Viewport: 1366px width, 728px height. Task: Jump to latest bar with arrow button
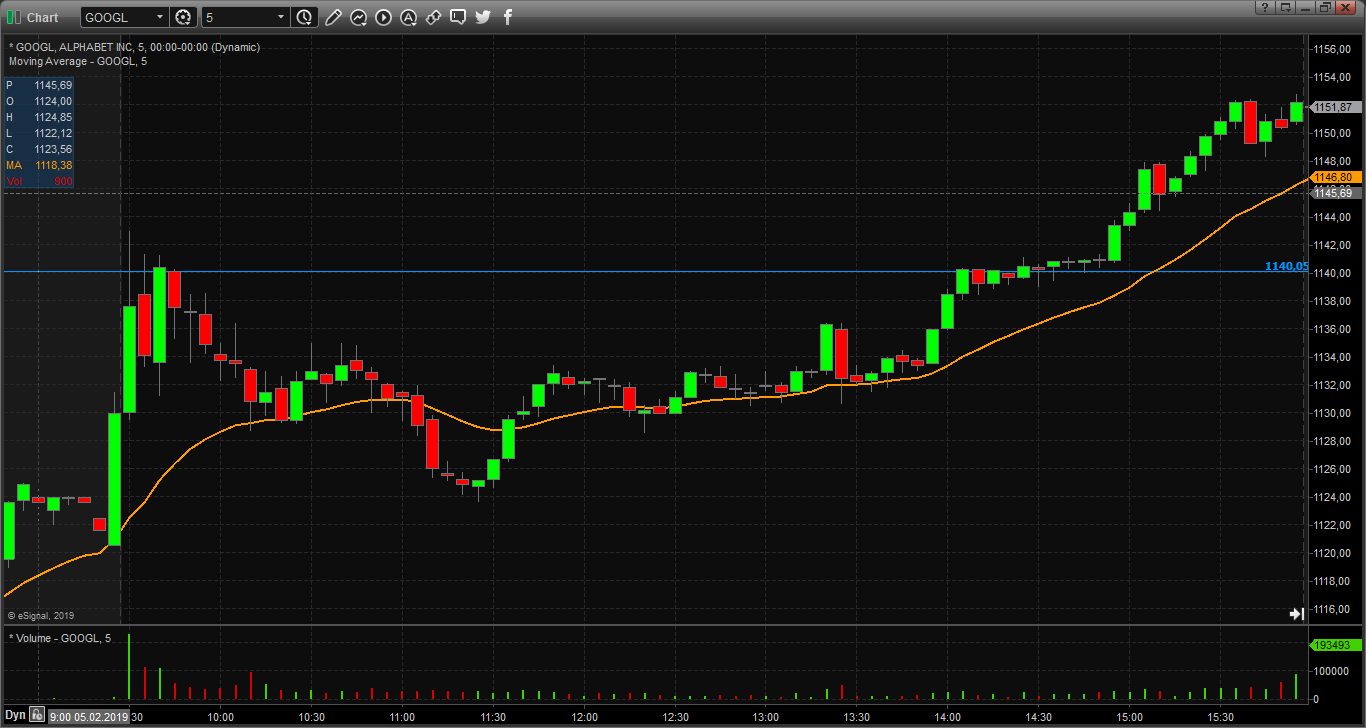1296,614
